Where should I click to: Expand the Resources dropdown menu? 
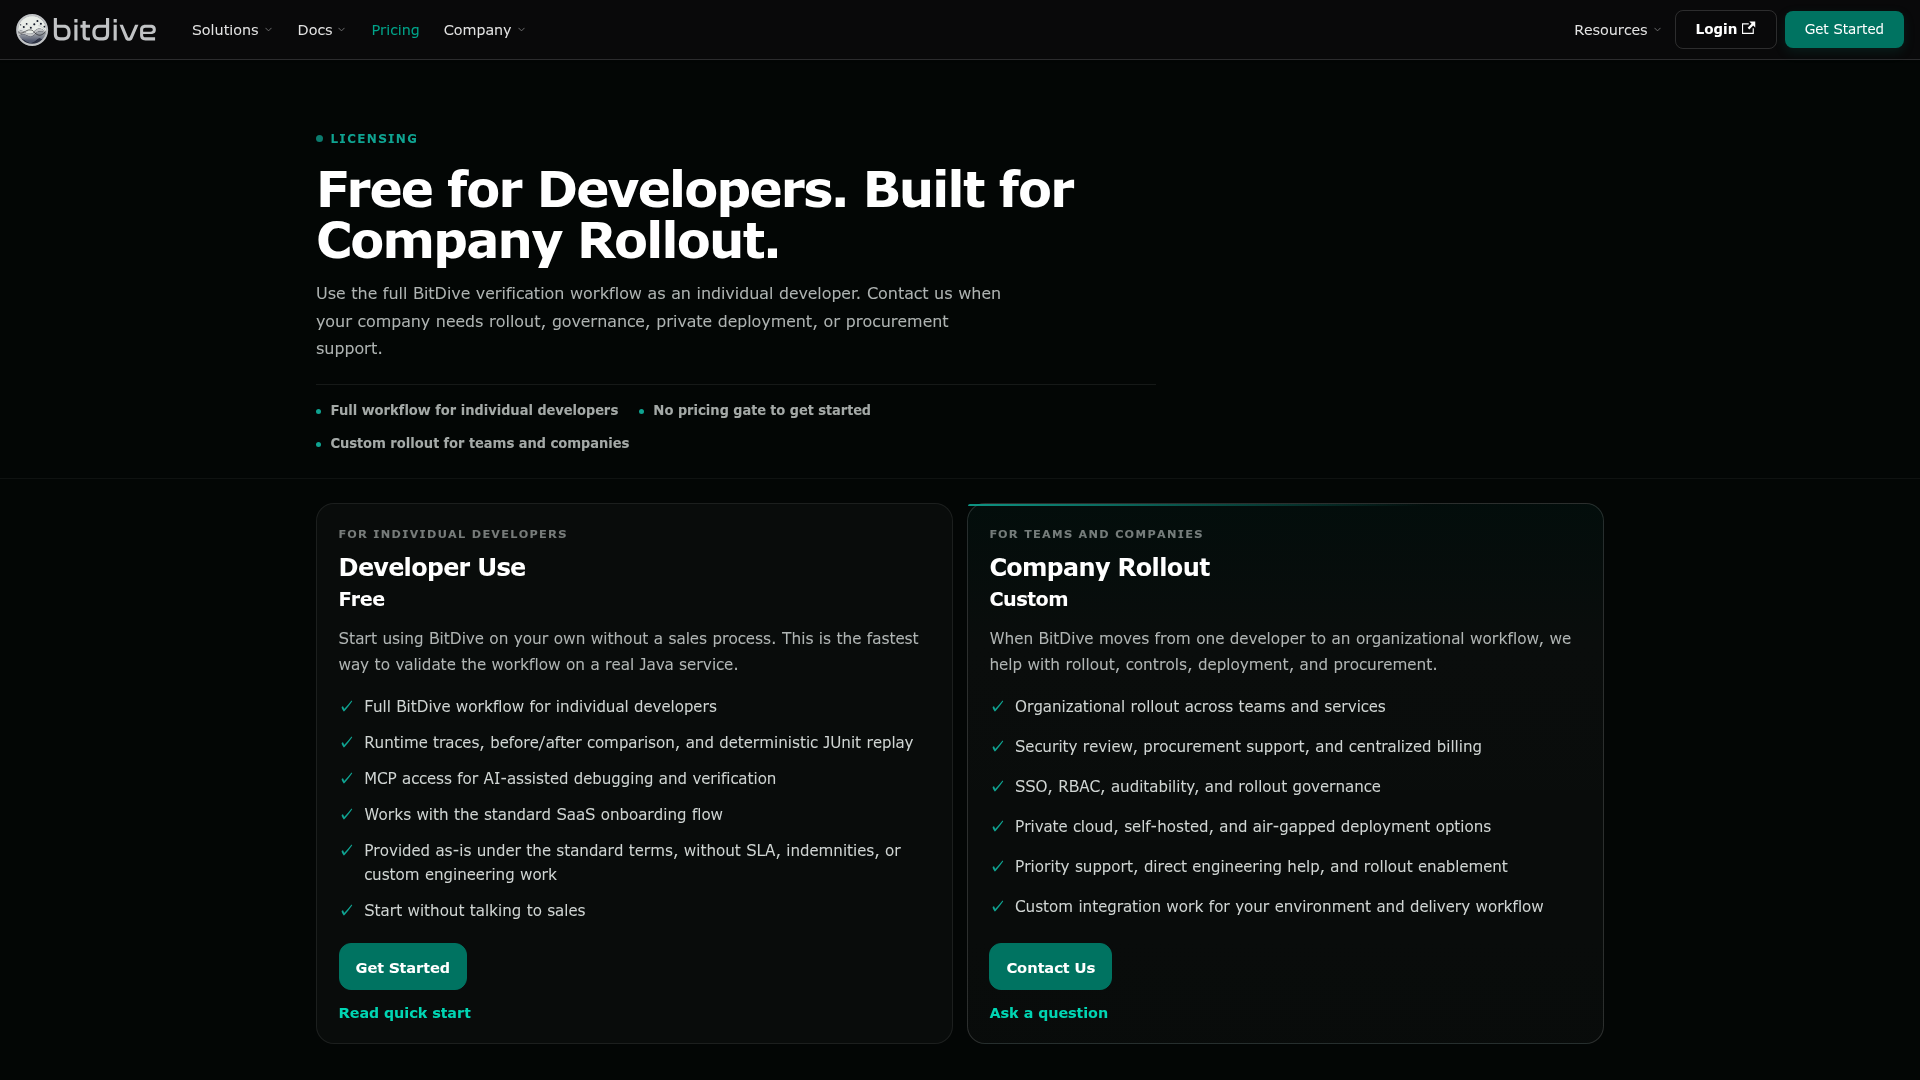coord(1617,30)
